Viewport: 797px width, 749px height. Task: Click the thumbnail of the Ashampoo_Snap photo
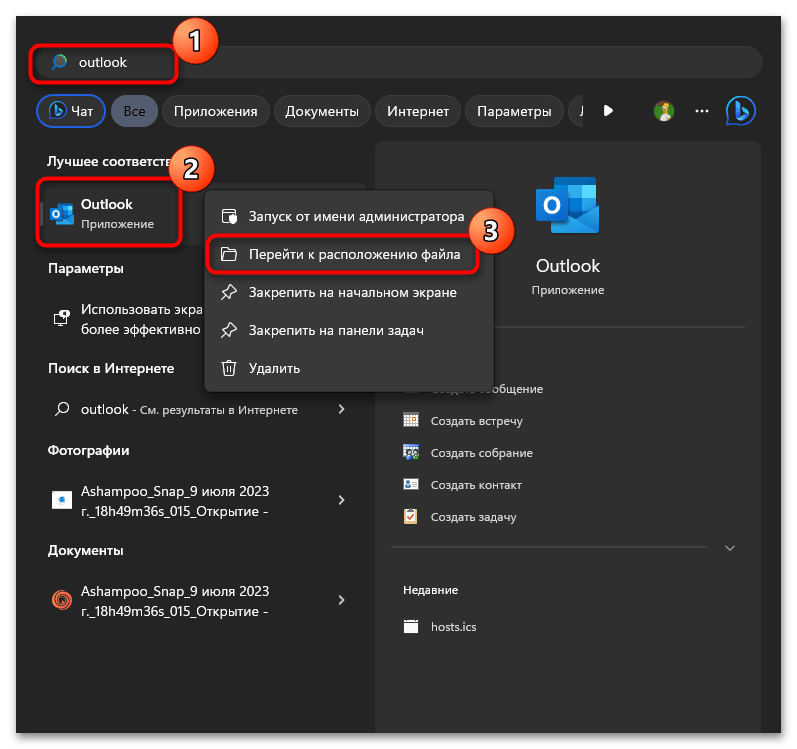pos(62,500)
